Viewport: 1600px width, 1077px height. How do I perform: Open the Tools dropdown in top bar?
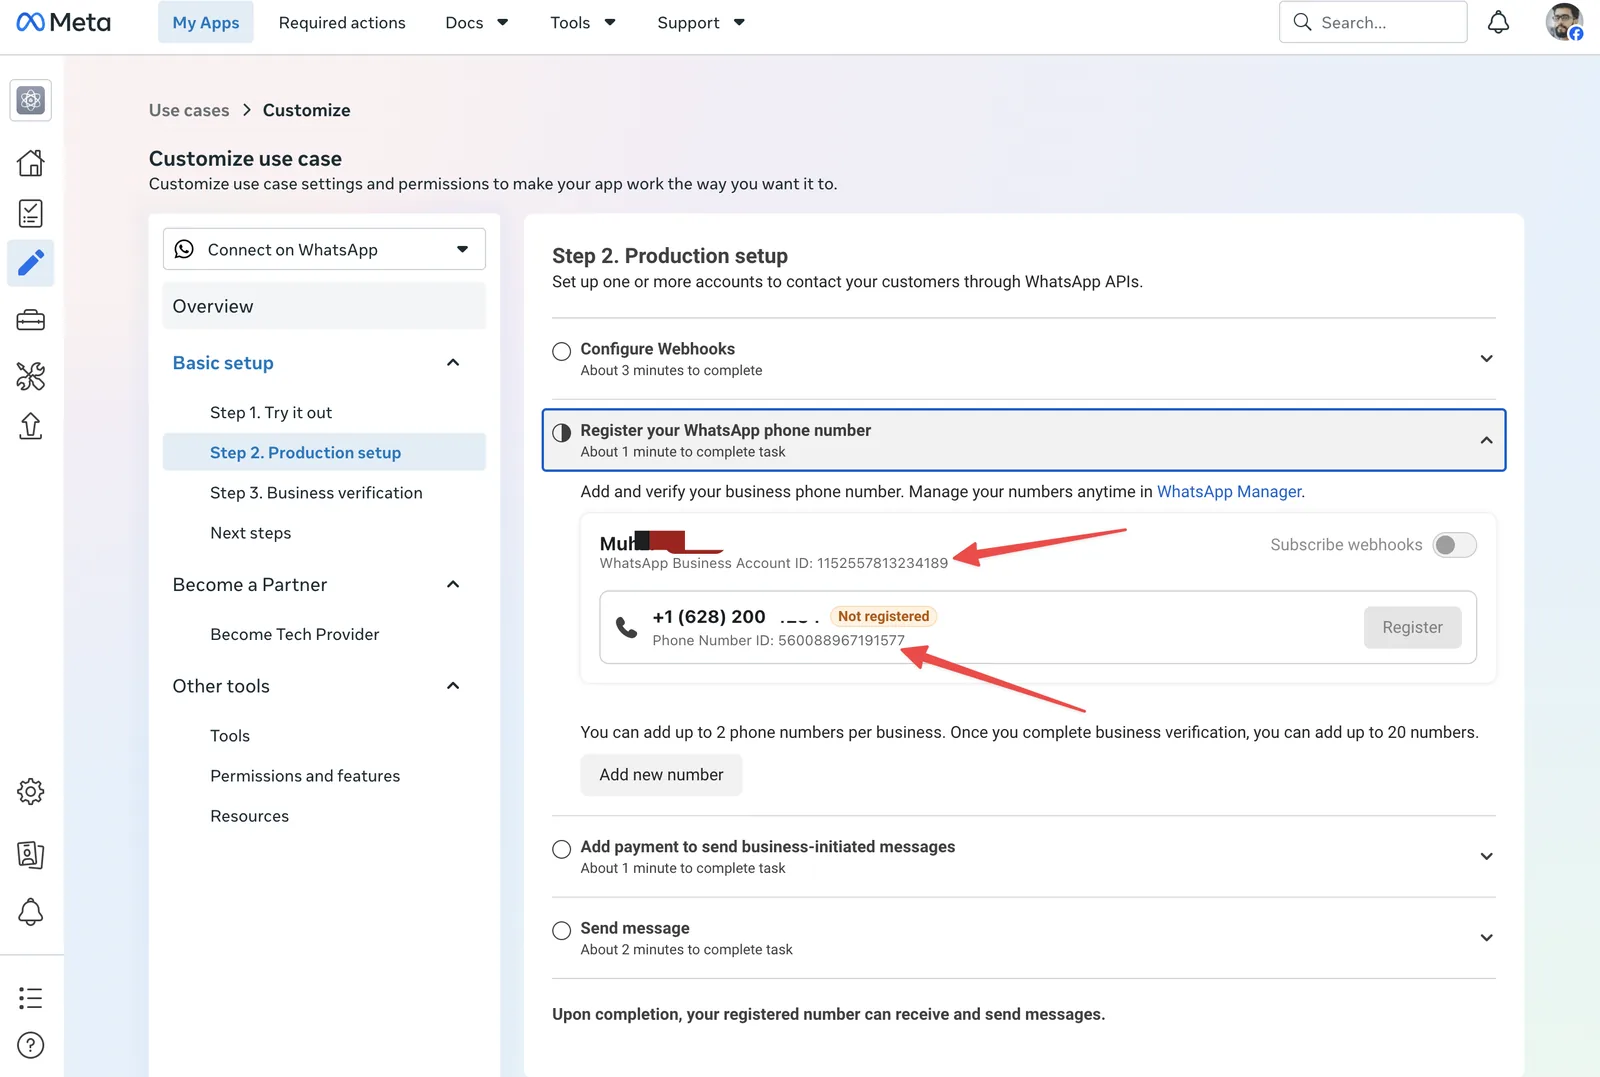[583, 22]
